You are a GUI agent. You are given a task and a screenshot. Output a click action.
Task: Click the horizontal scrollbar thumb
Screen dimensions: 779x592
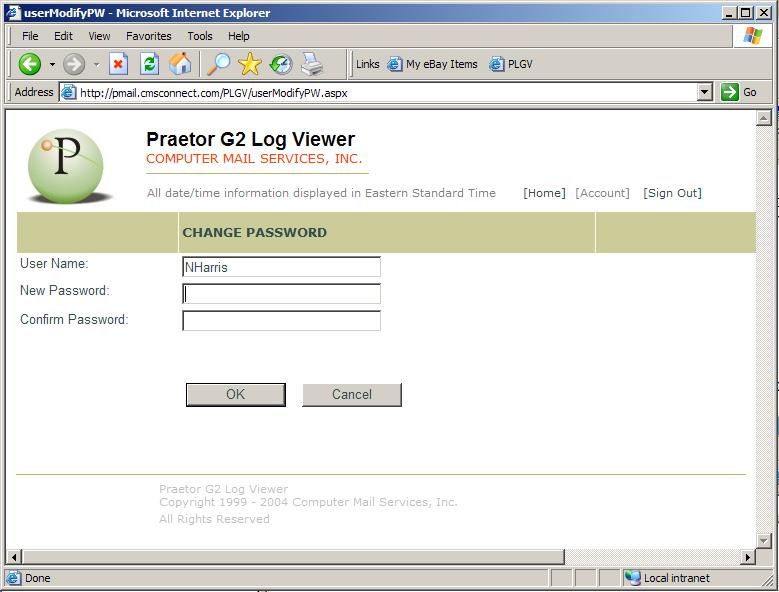[293, 557]
